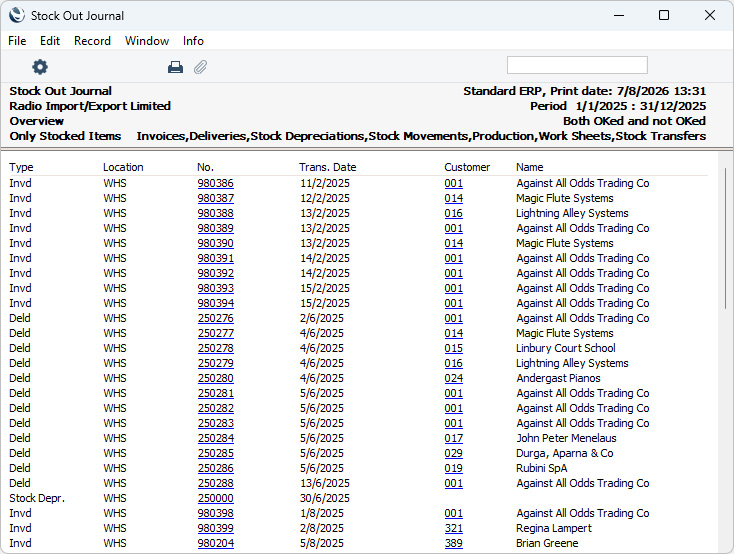734x554 pixels.
Task: Select the name 'Regina Lampert'
Action: click(554, 528)
